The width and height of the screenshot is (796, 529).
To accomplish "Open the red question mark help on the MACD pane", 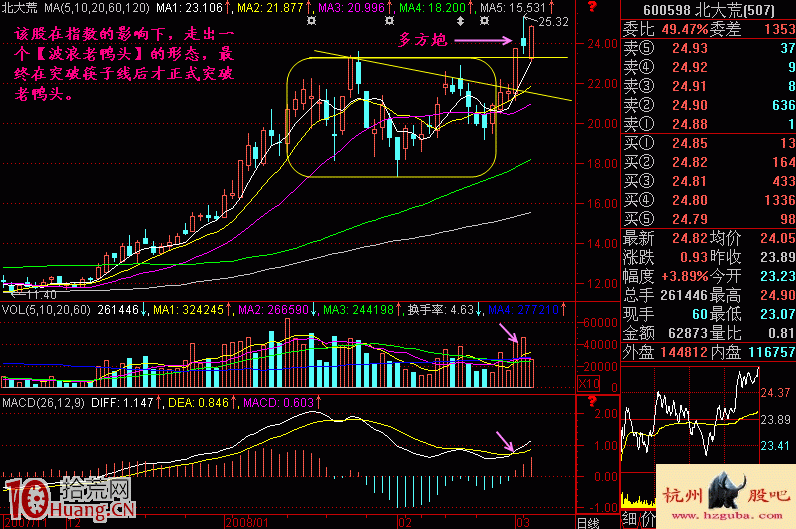I will click(592, 402).
